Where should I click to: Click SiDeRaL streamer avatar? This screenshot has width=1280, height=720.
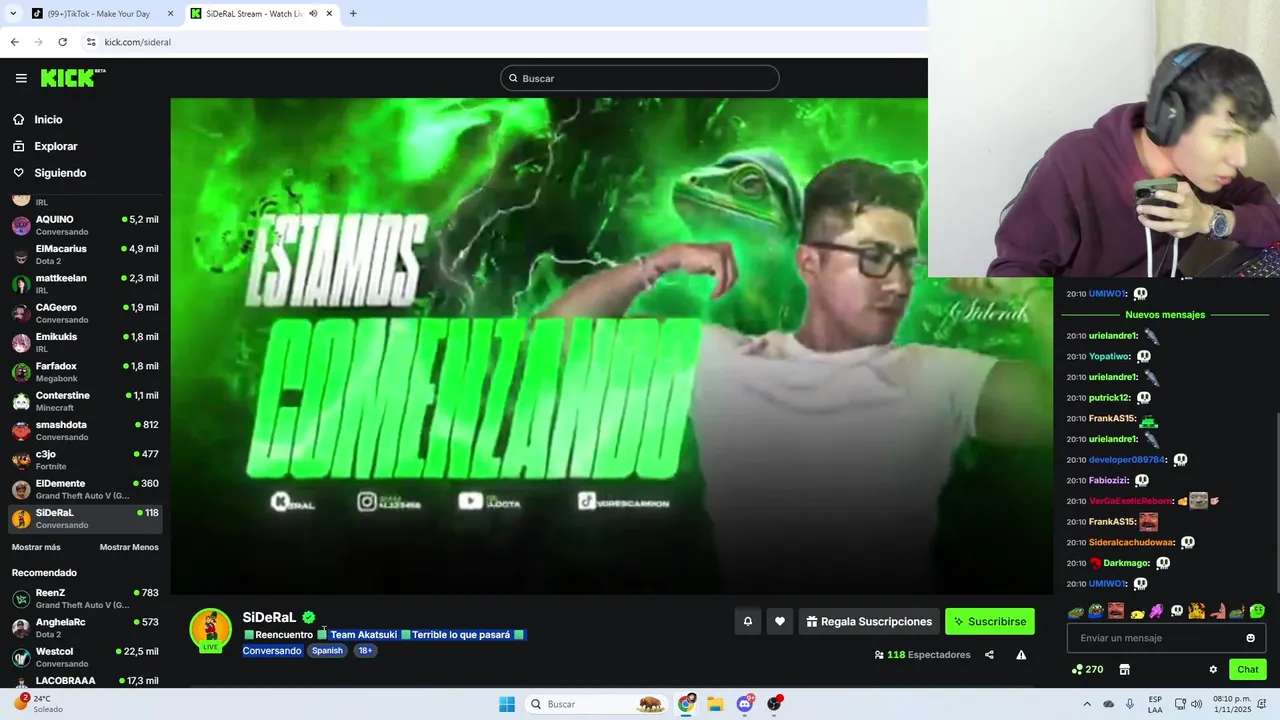coord(210,630)
